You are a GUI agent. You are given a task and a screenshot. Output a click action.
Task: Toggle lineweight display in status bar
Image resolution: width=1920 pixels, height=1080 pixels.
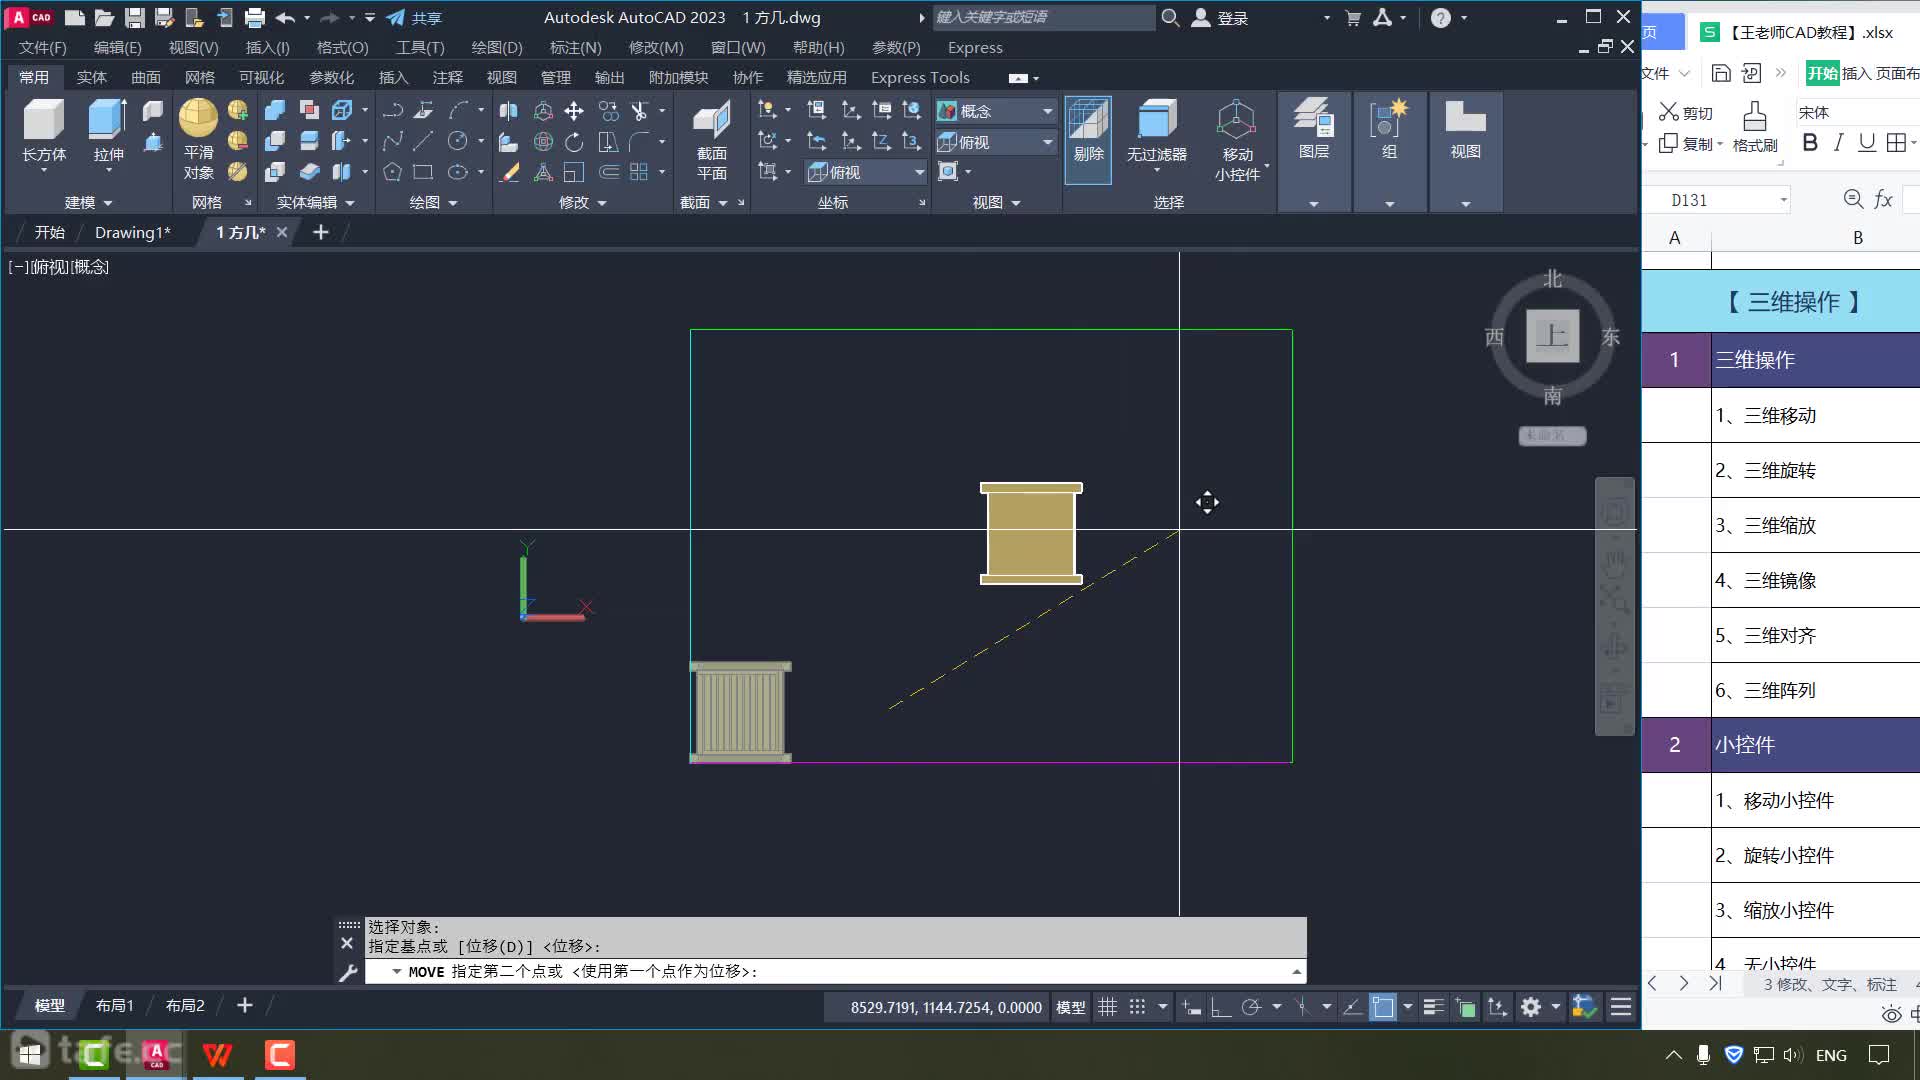(x=1434, y=1007)
